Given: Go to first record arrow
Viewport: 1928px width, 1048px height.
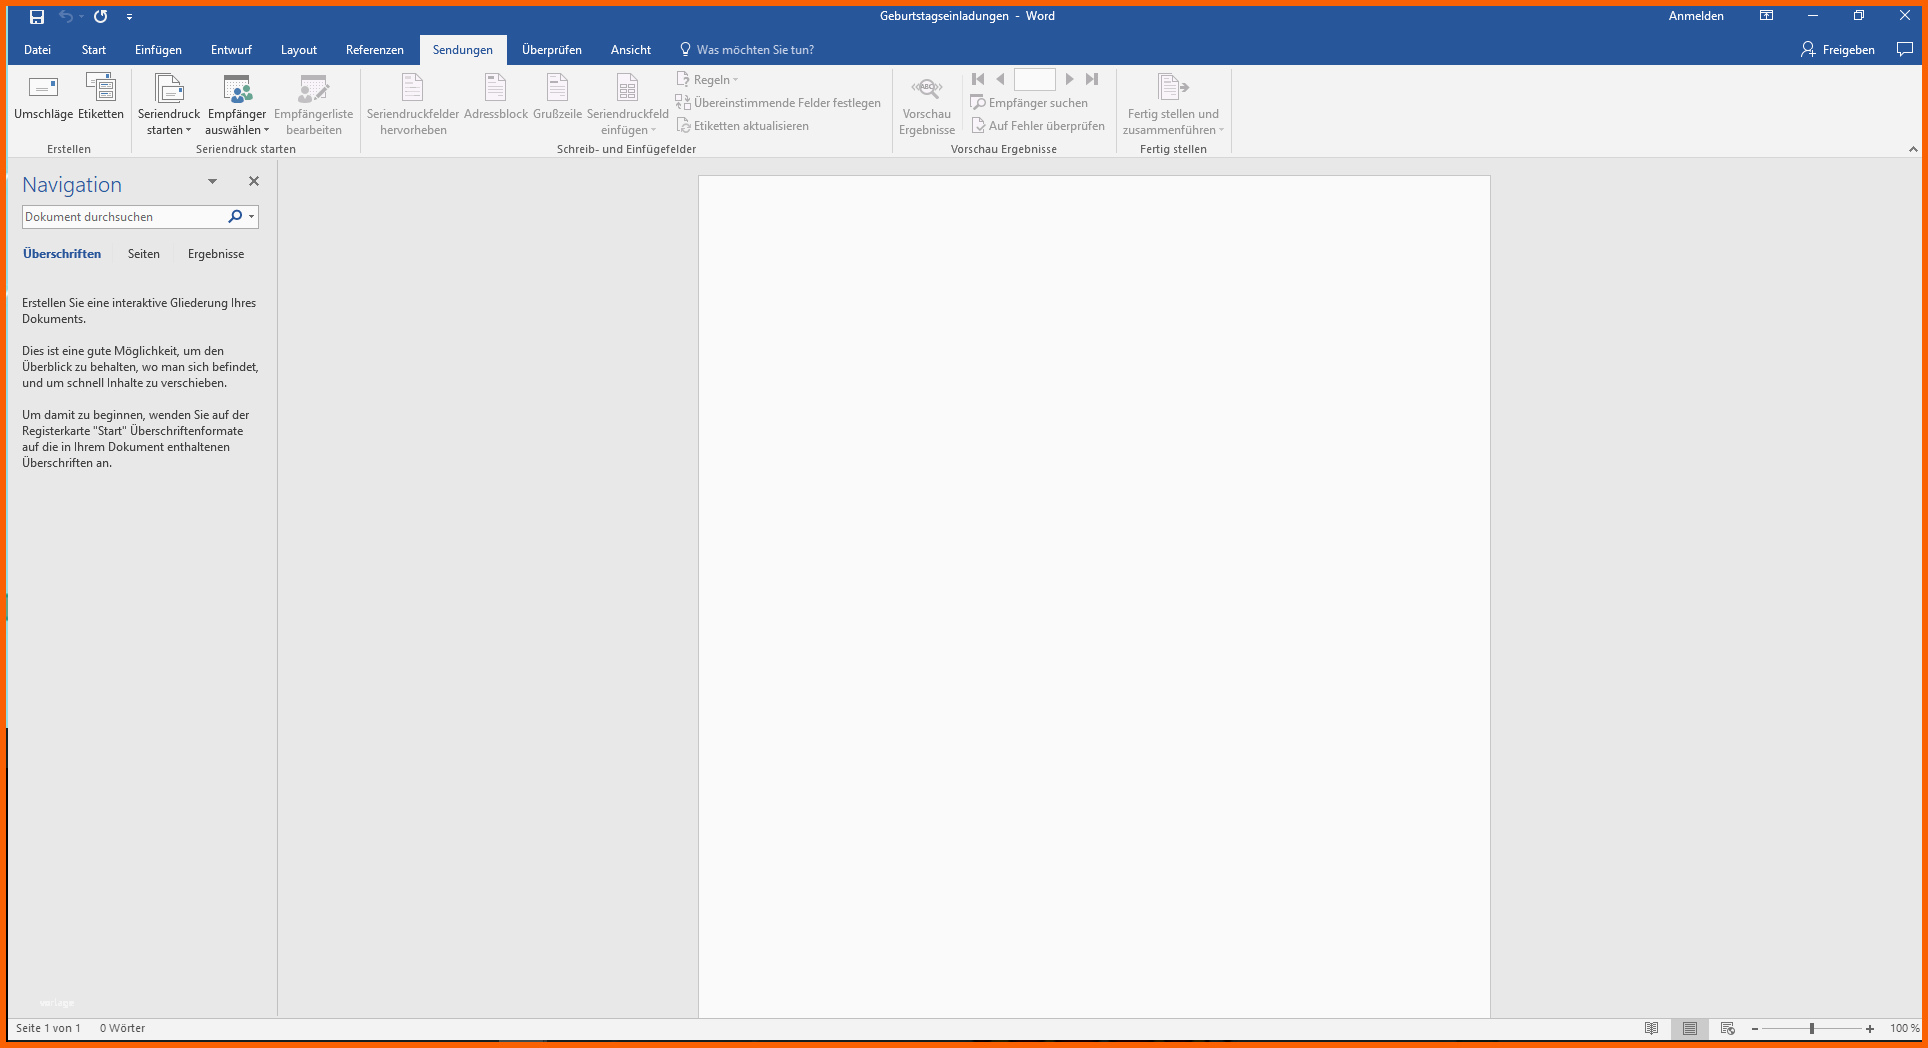Looking at the screenshot, I should (978, 79).
